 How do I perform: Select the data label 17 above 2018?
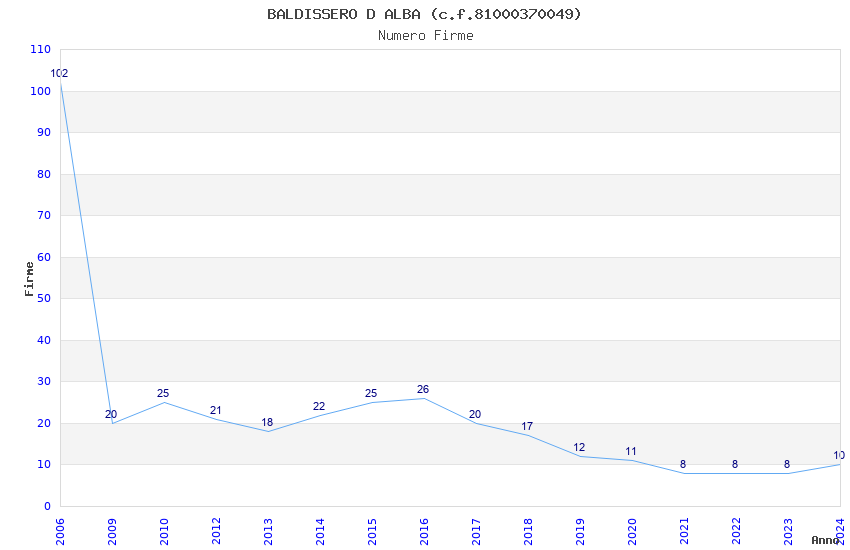(x=527, y=426)
